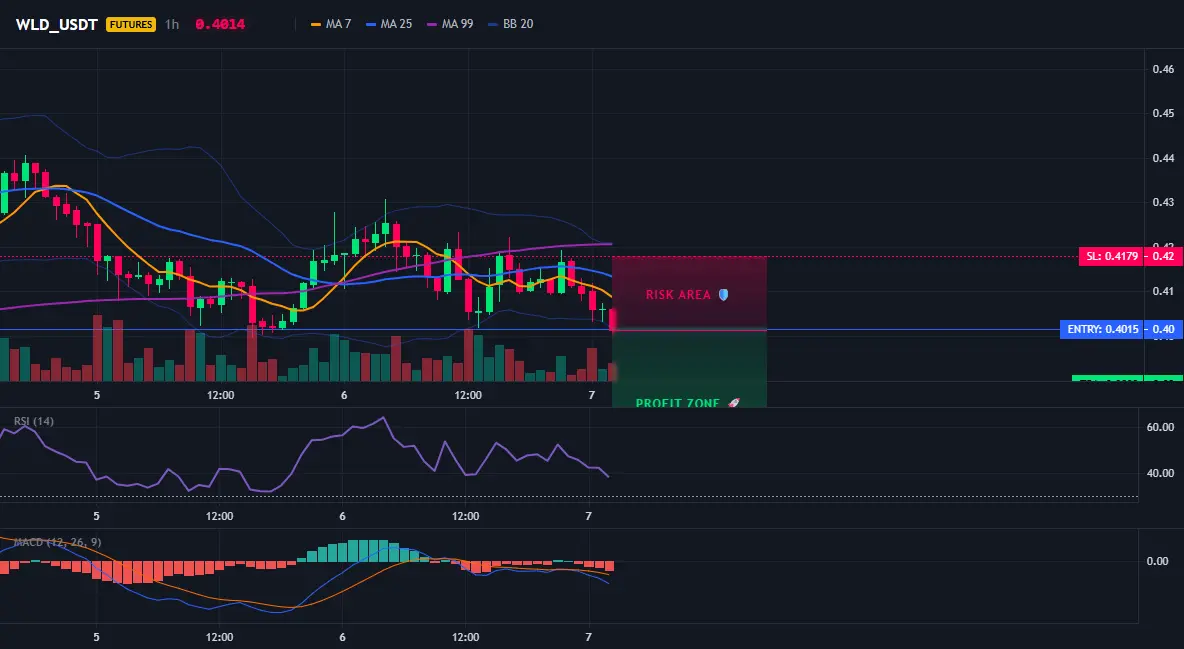Click the 60.00 RSI axis value

click(x=1161, y=427)
